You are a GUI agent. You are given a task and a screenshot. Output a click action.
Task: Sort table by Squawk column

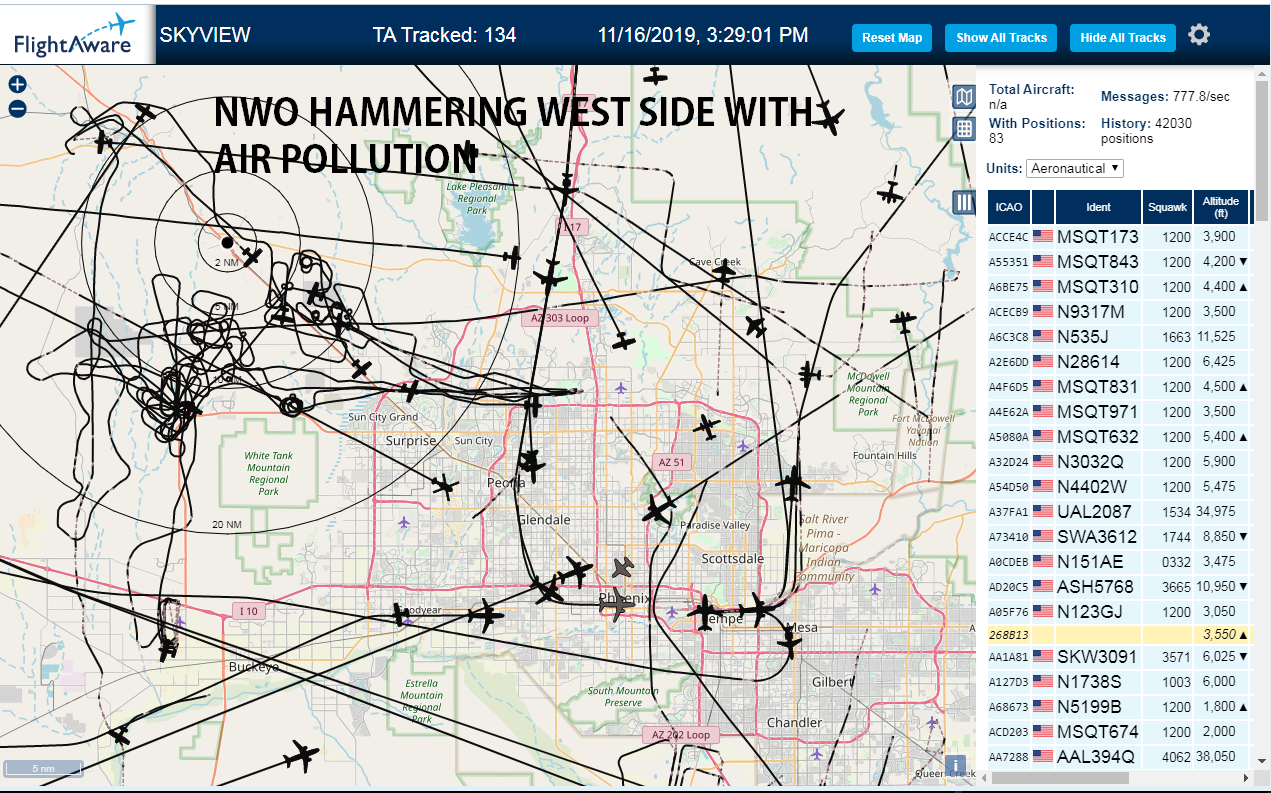click(1167, 207)
